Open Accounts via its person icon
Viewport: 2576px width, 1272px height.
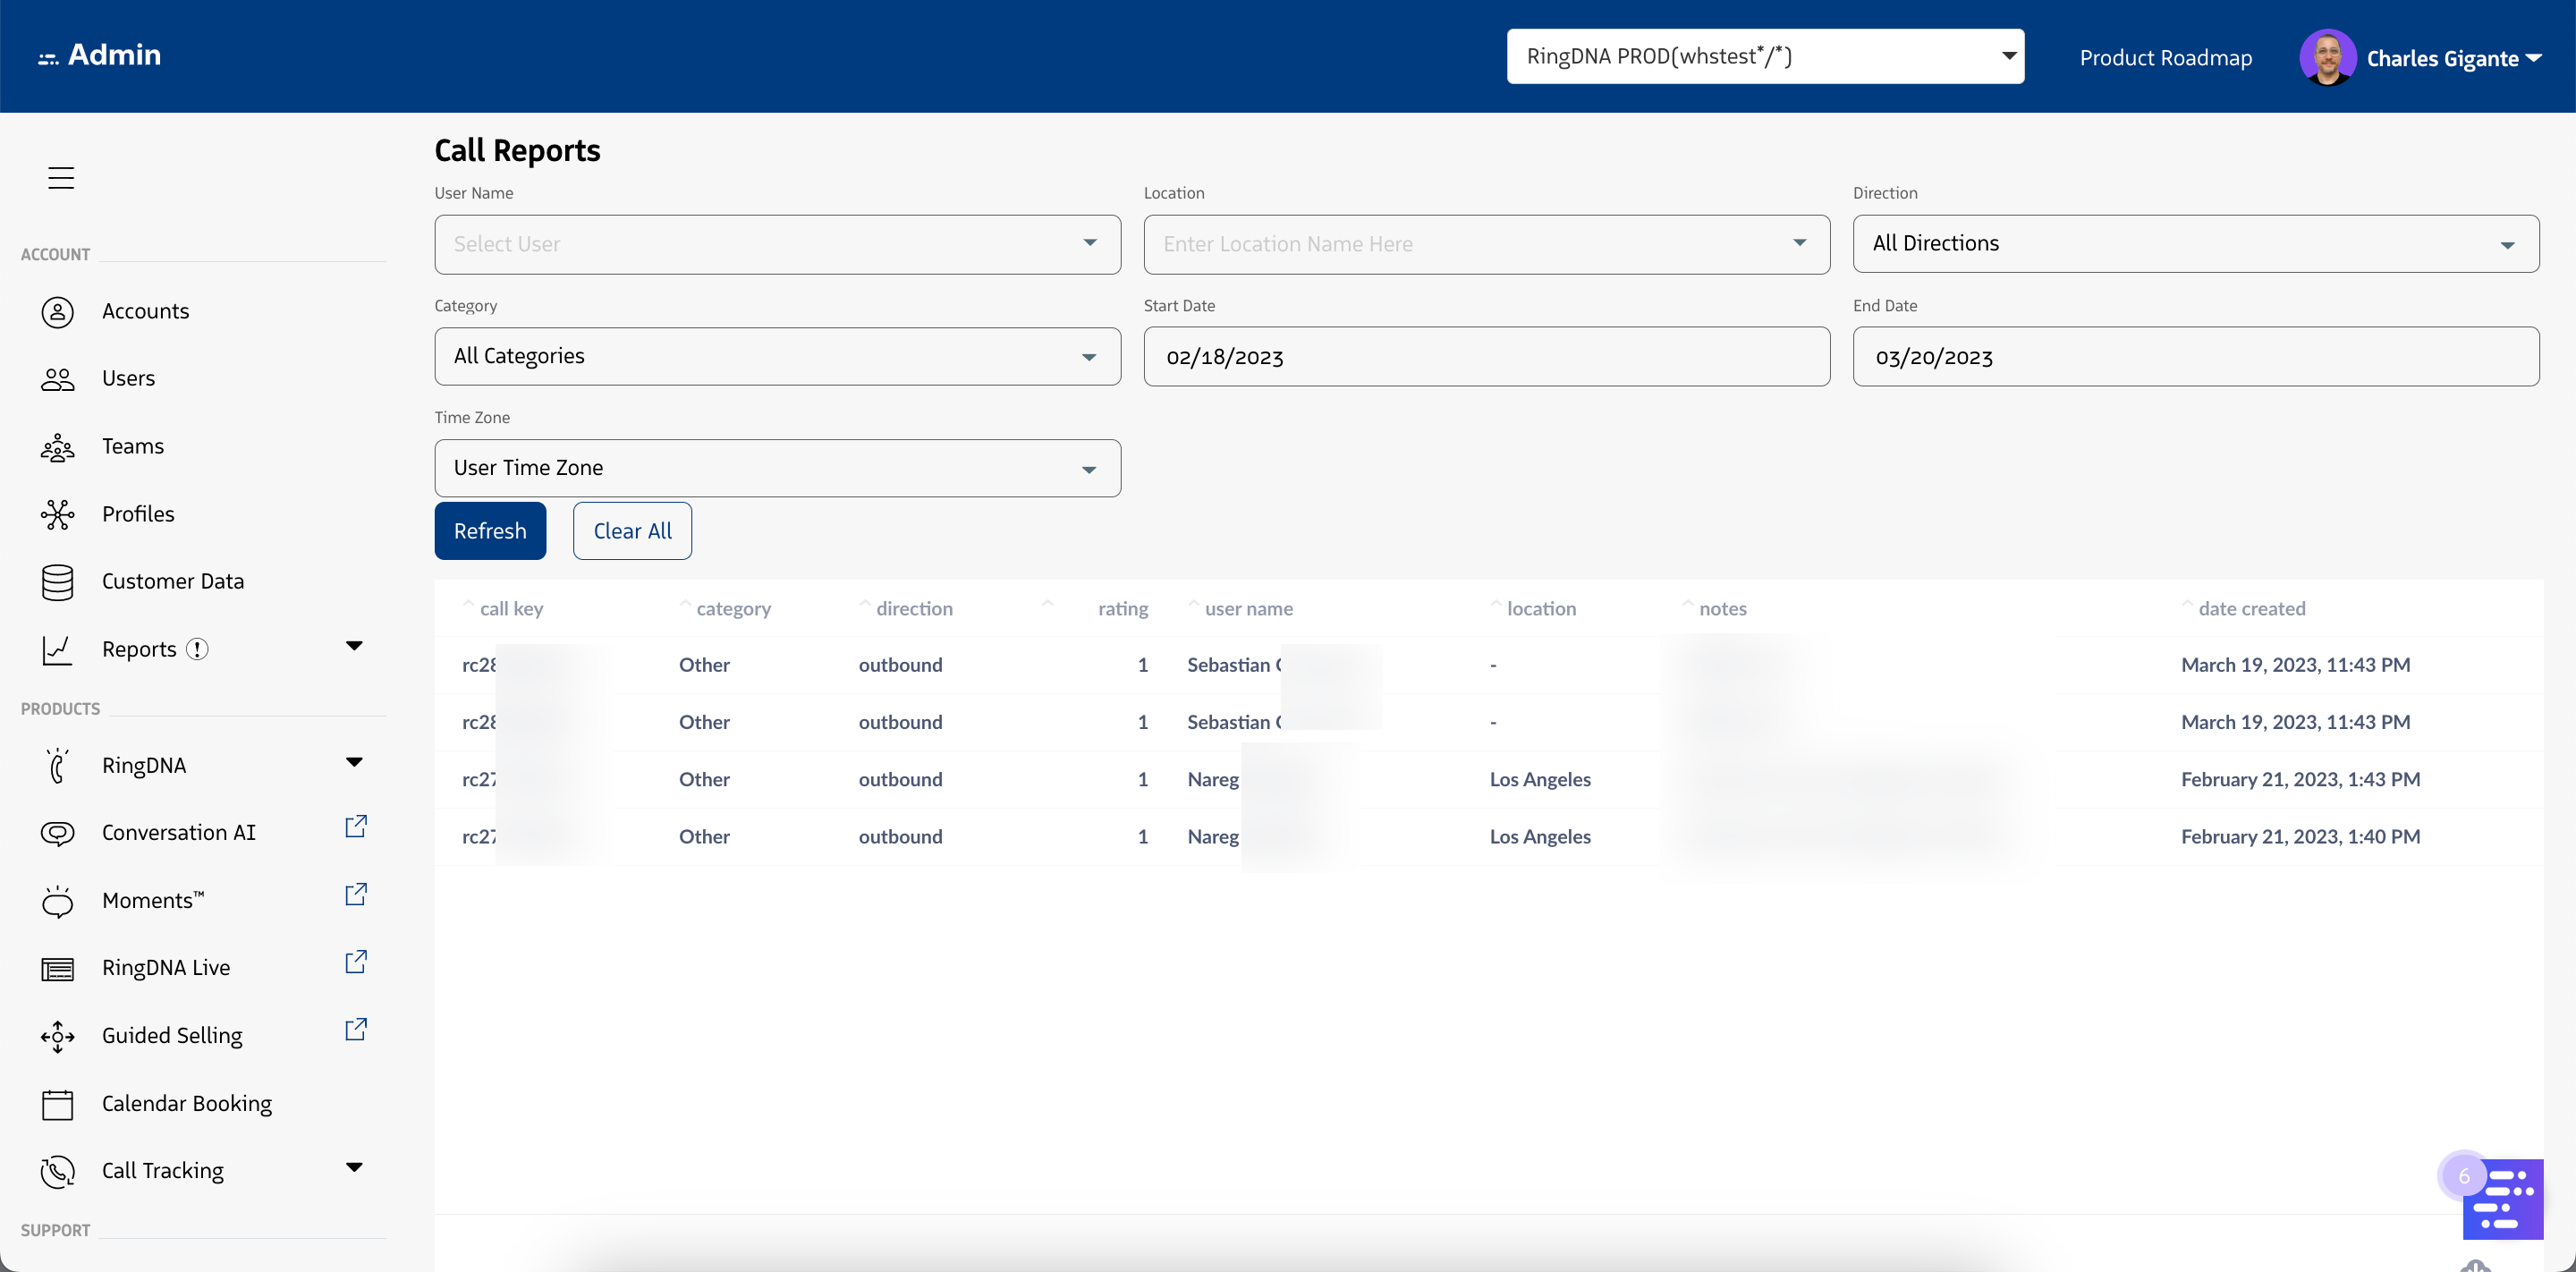[58, 312]
